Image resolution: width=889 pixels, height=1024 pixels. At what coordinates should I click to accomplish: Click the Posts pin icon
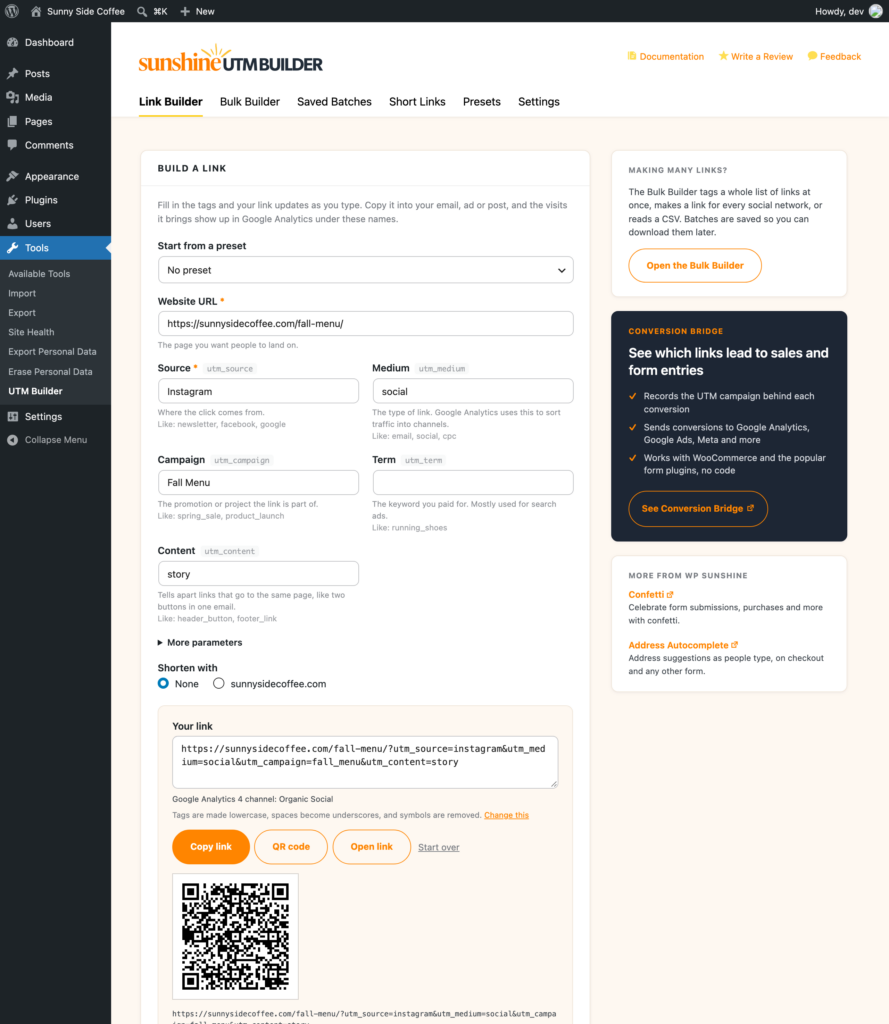click(12, 74)
